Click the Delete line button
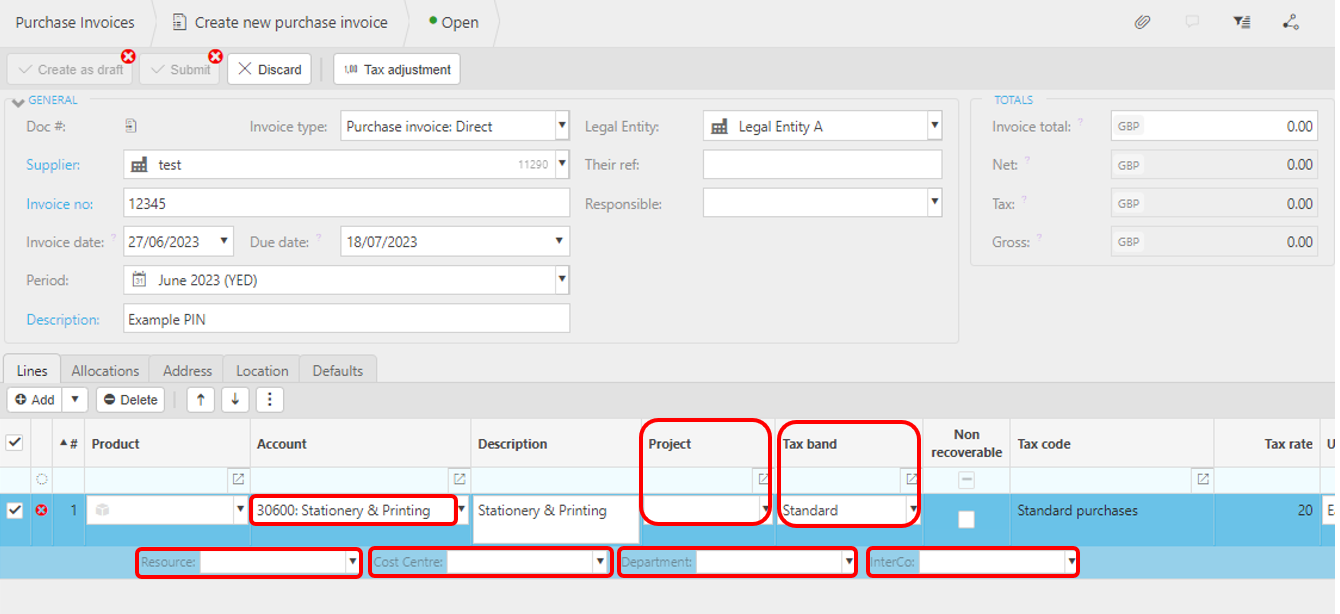 point(131,399)
